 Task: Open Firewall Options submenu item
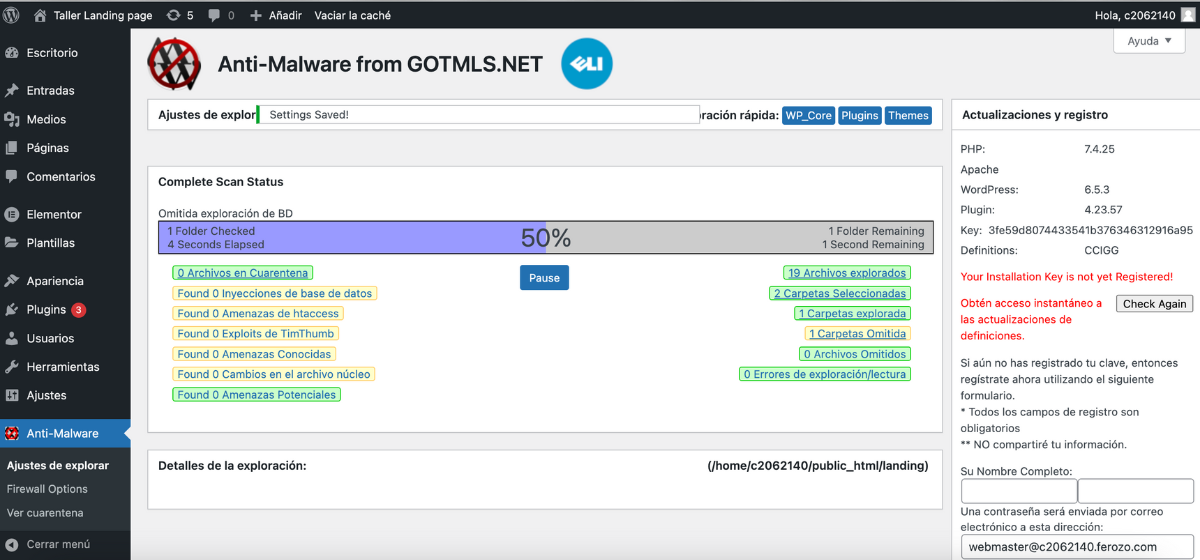(x=47, y=489)
